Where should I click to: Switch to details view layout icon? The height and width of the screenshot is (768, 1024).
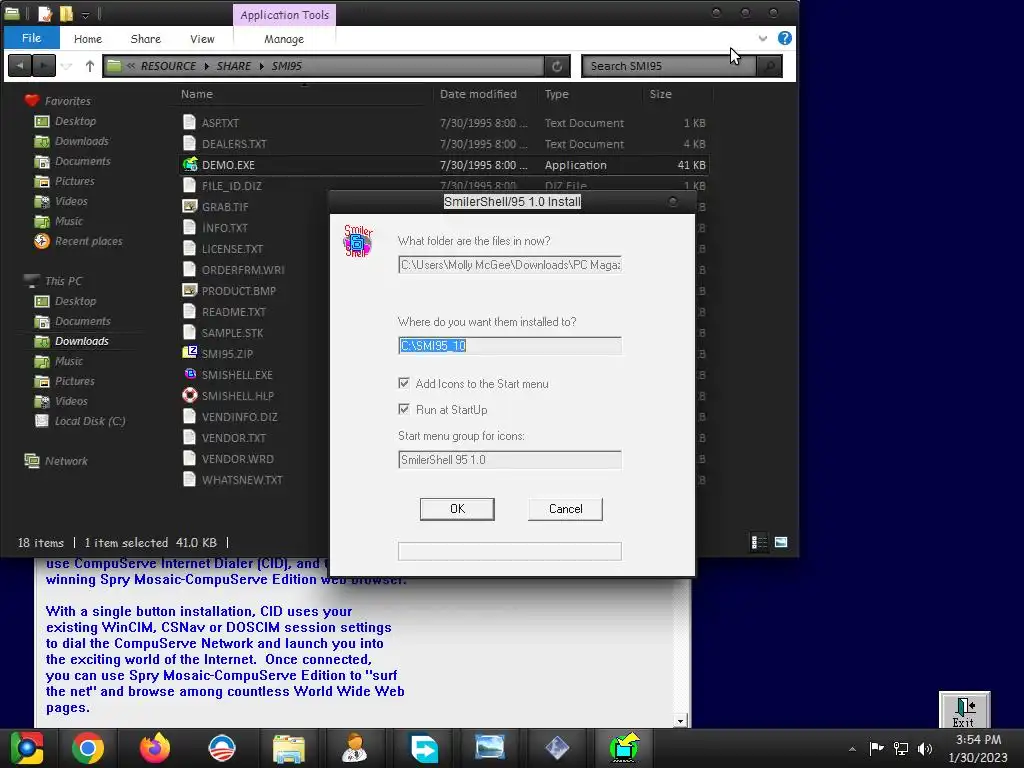[759, 542]
